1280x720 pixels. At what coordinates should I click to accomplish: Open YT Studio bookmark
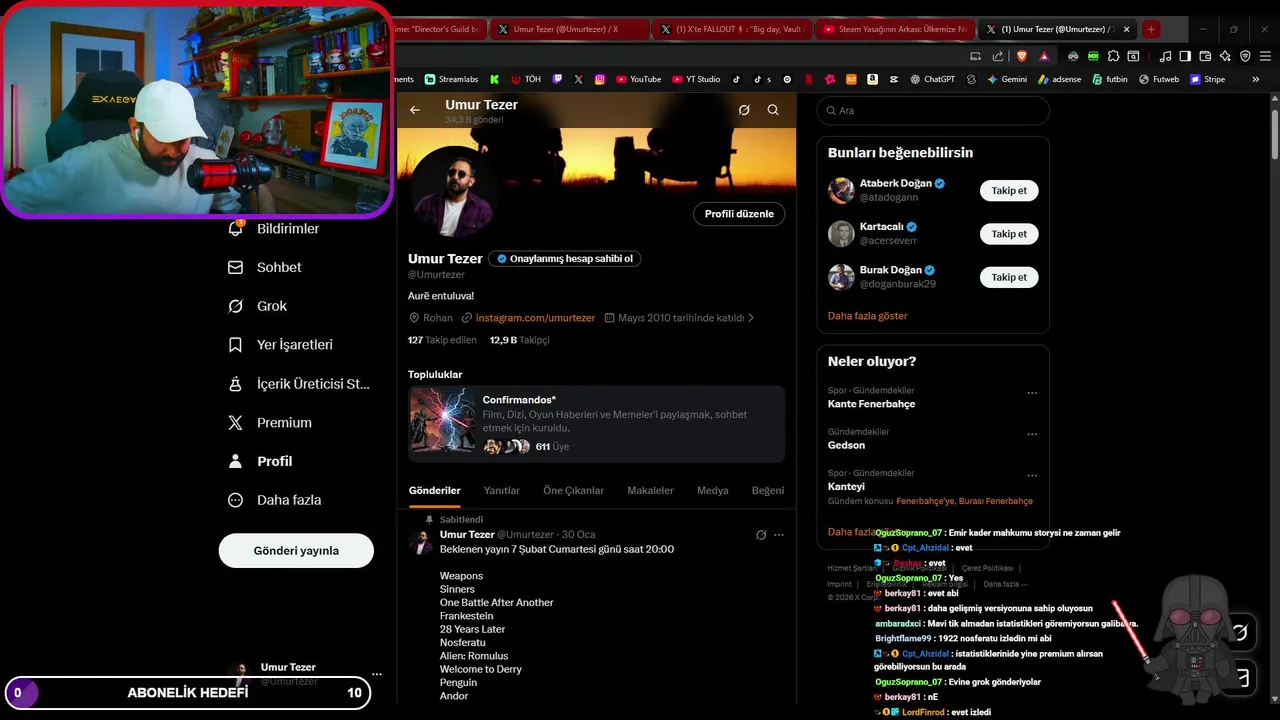click(x=696, y=79)
